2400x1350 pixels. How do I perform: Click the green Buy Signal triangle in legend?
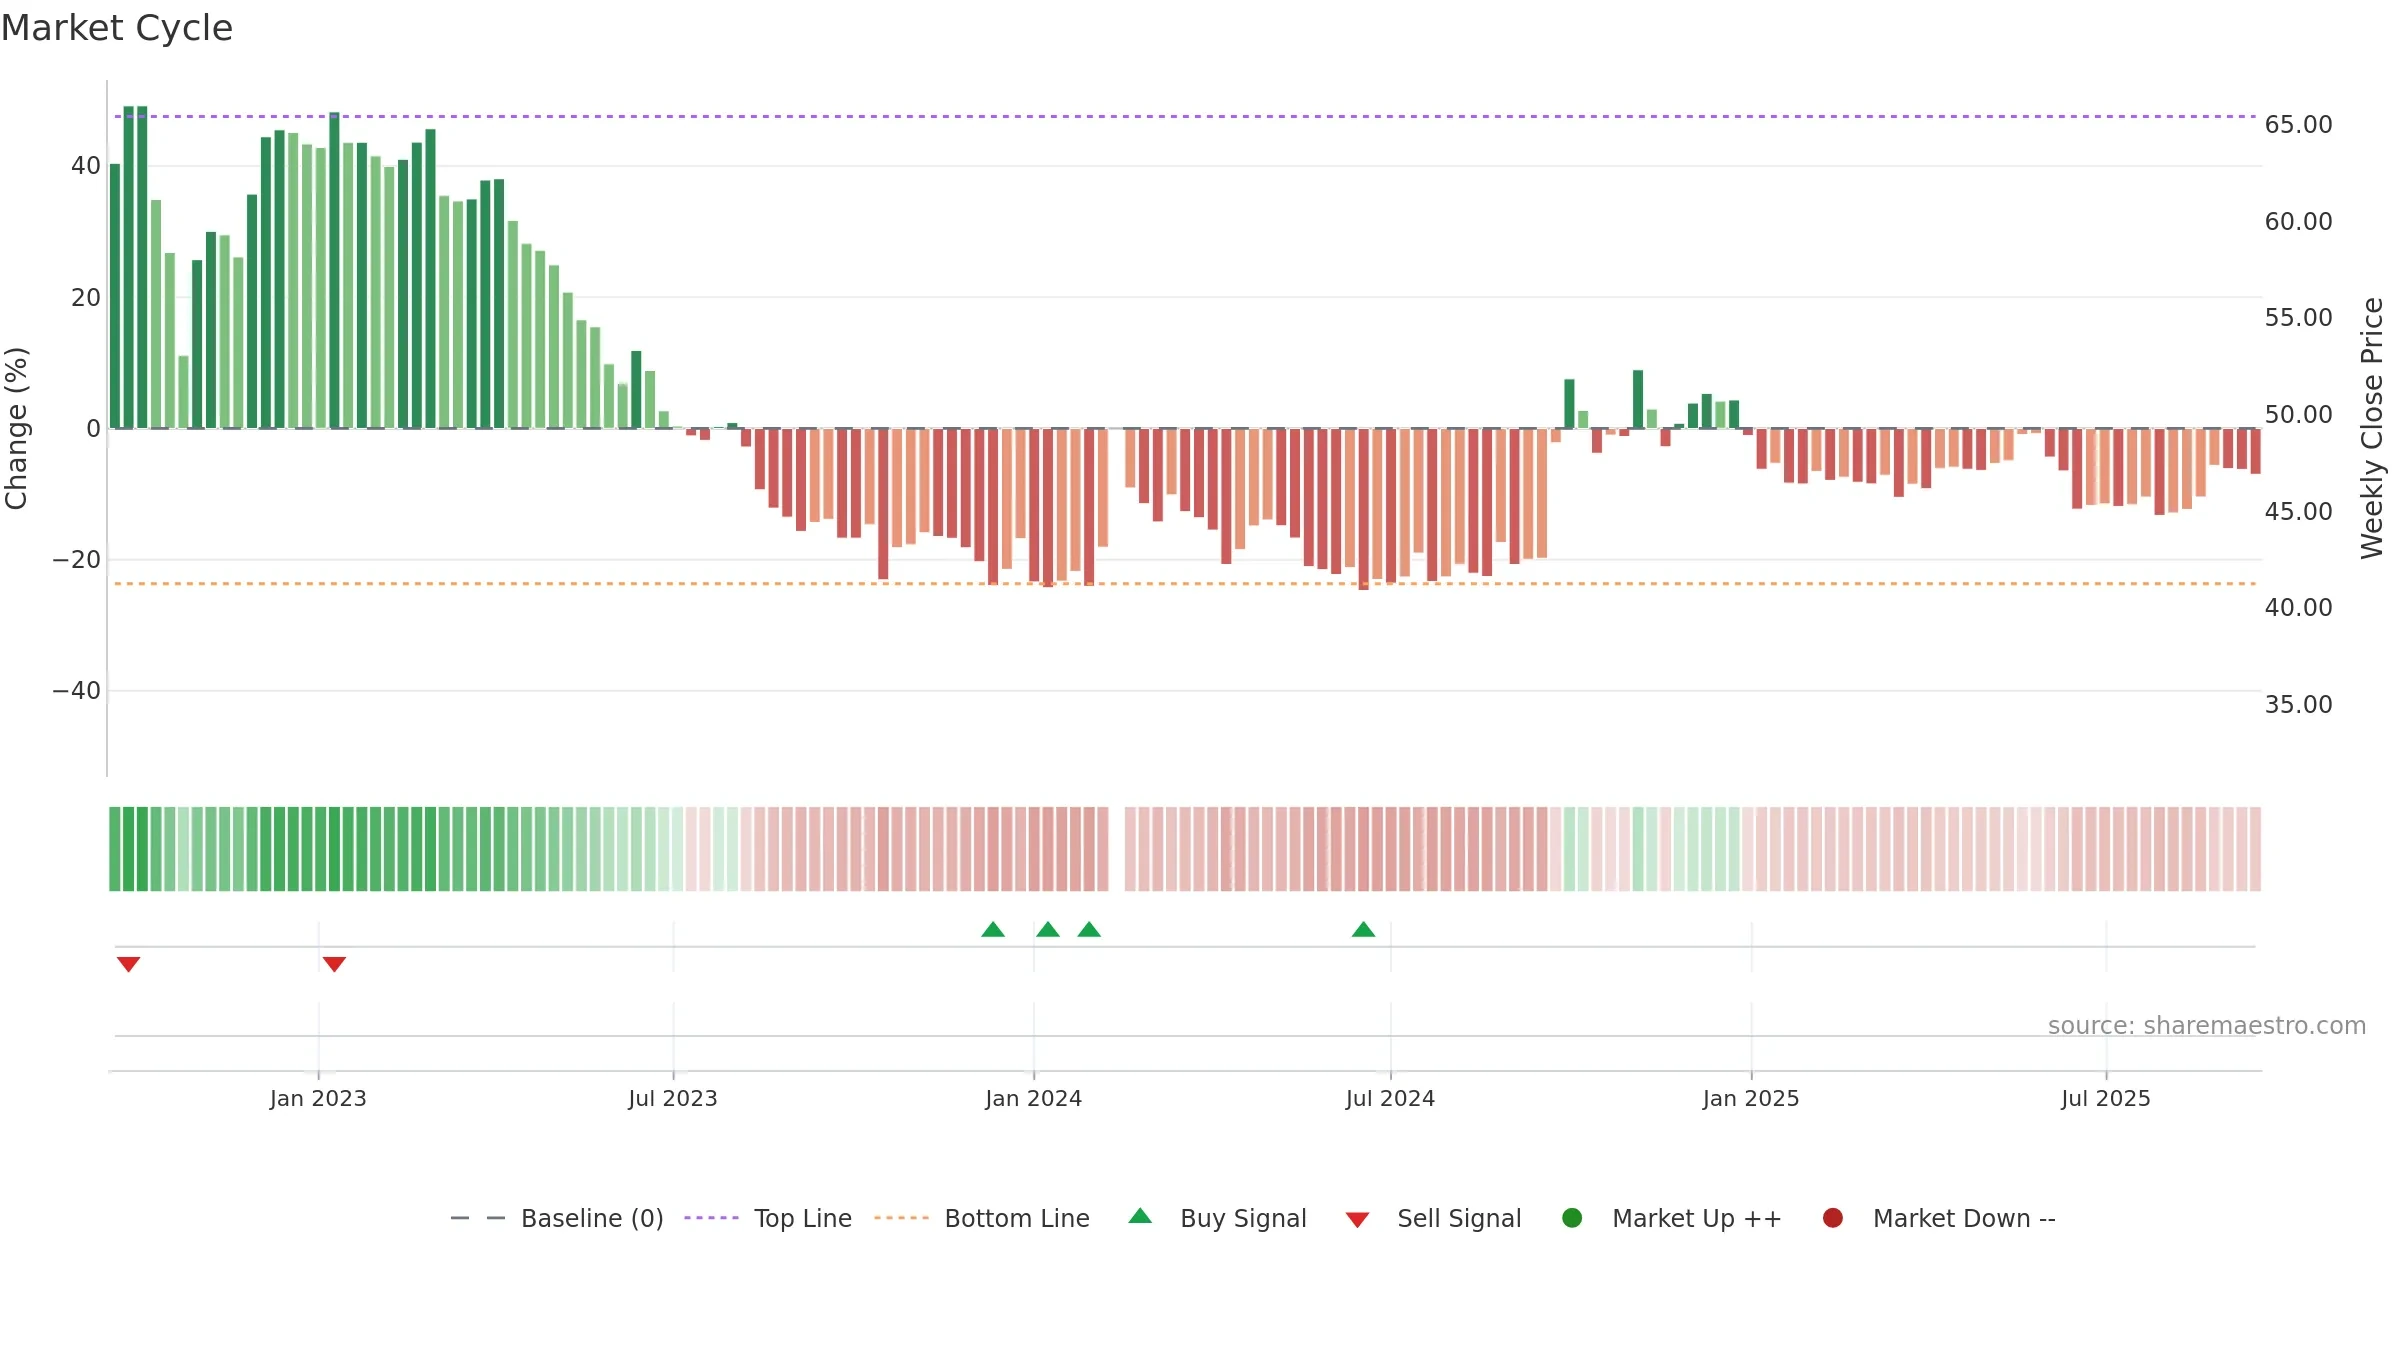coord(1140,1217)
